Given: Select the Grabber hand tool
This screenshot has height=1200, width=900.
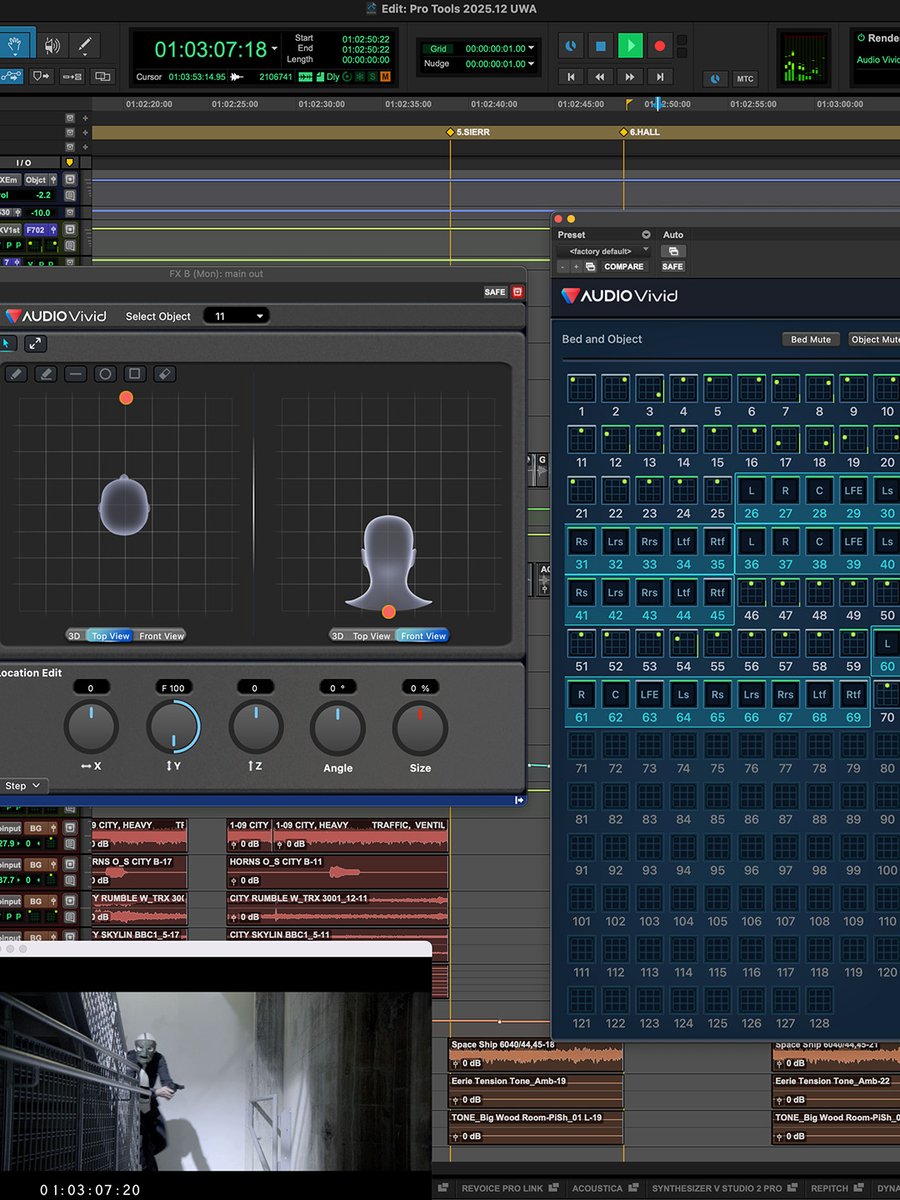Looking at the screenshot, I should click(x=17, y=45).
